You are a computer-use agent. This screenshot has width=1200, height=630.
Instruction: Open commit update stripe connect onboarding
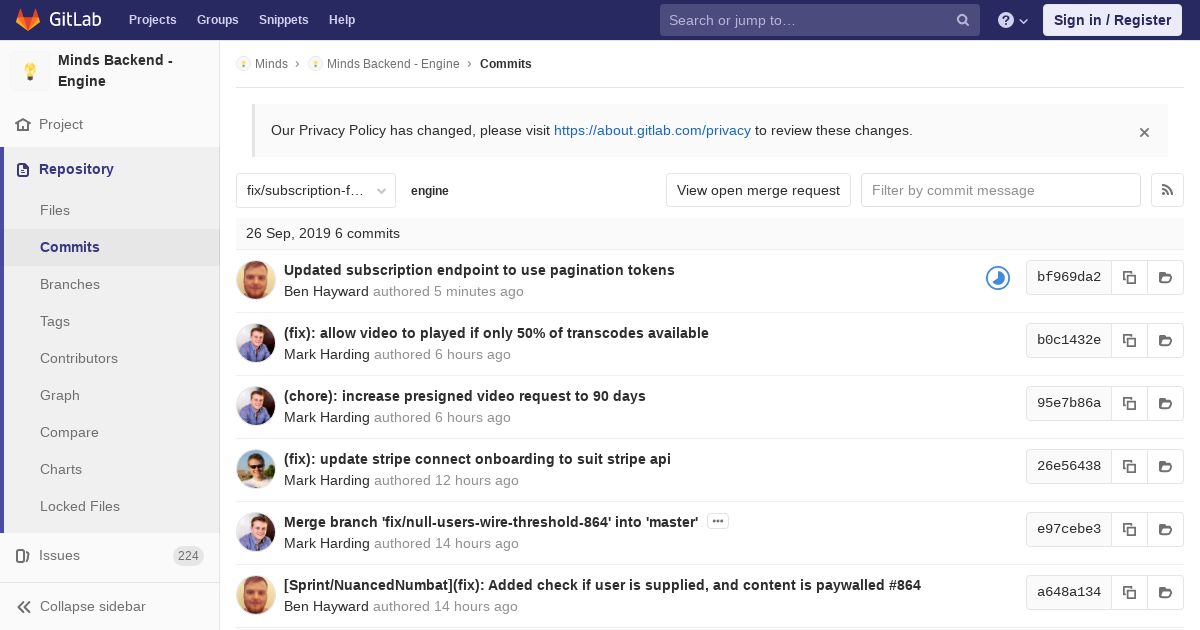477,459
